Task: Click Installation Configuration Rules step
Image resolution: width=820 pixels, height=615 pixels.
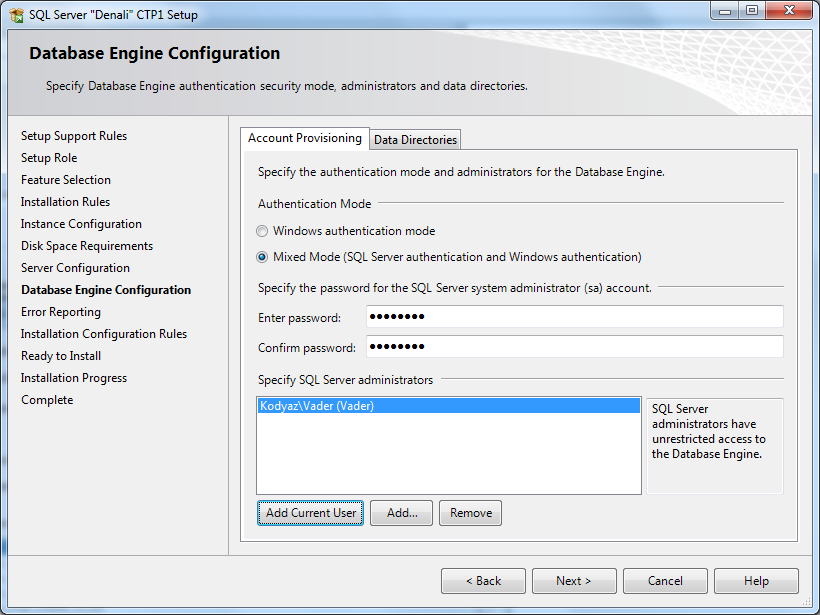Action: [104, 334]
